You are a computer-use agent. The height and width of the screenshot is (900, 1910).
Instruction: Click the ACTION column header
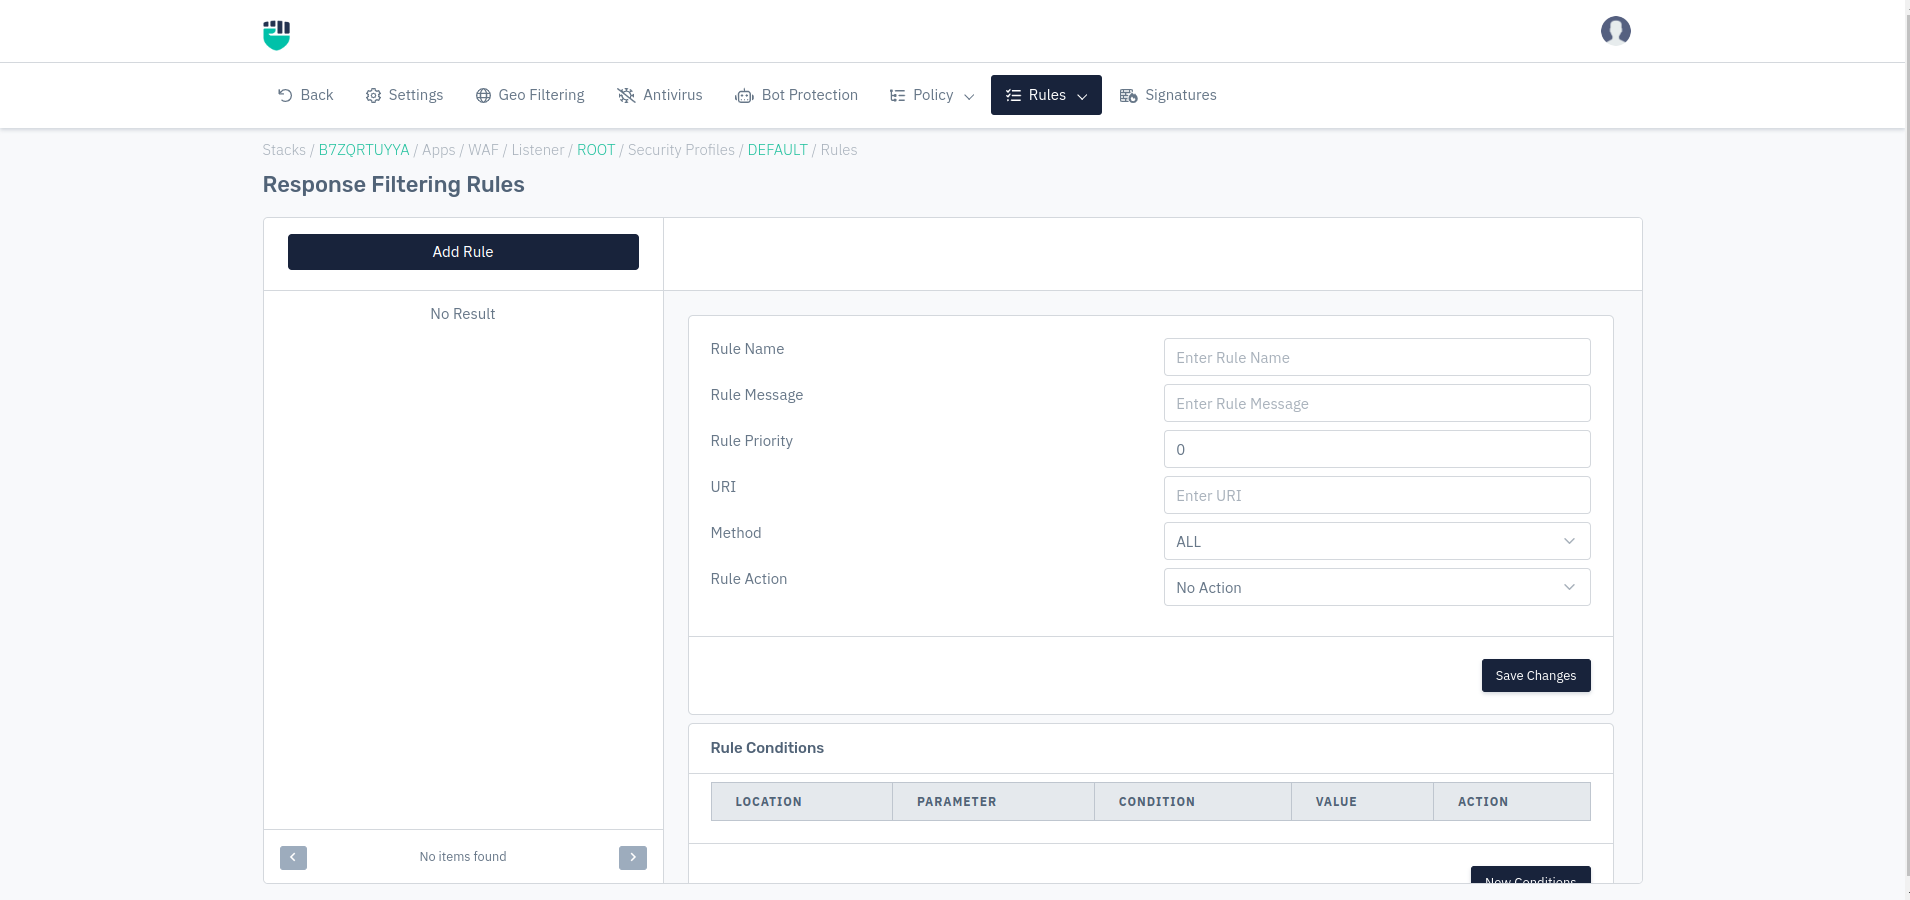coord(1512,802)
